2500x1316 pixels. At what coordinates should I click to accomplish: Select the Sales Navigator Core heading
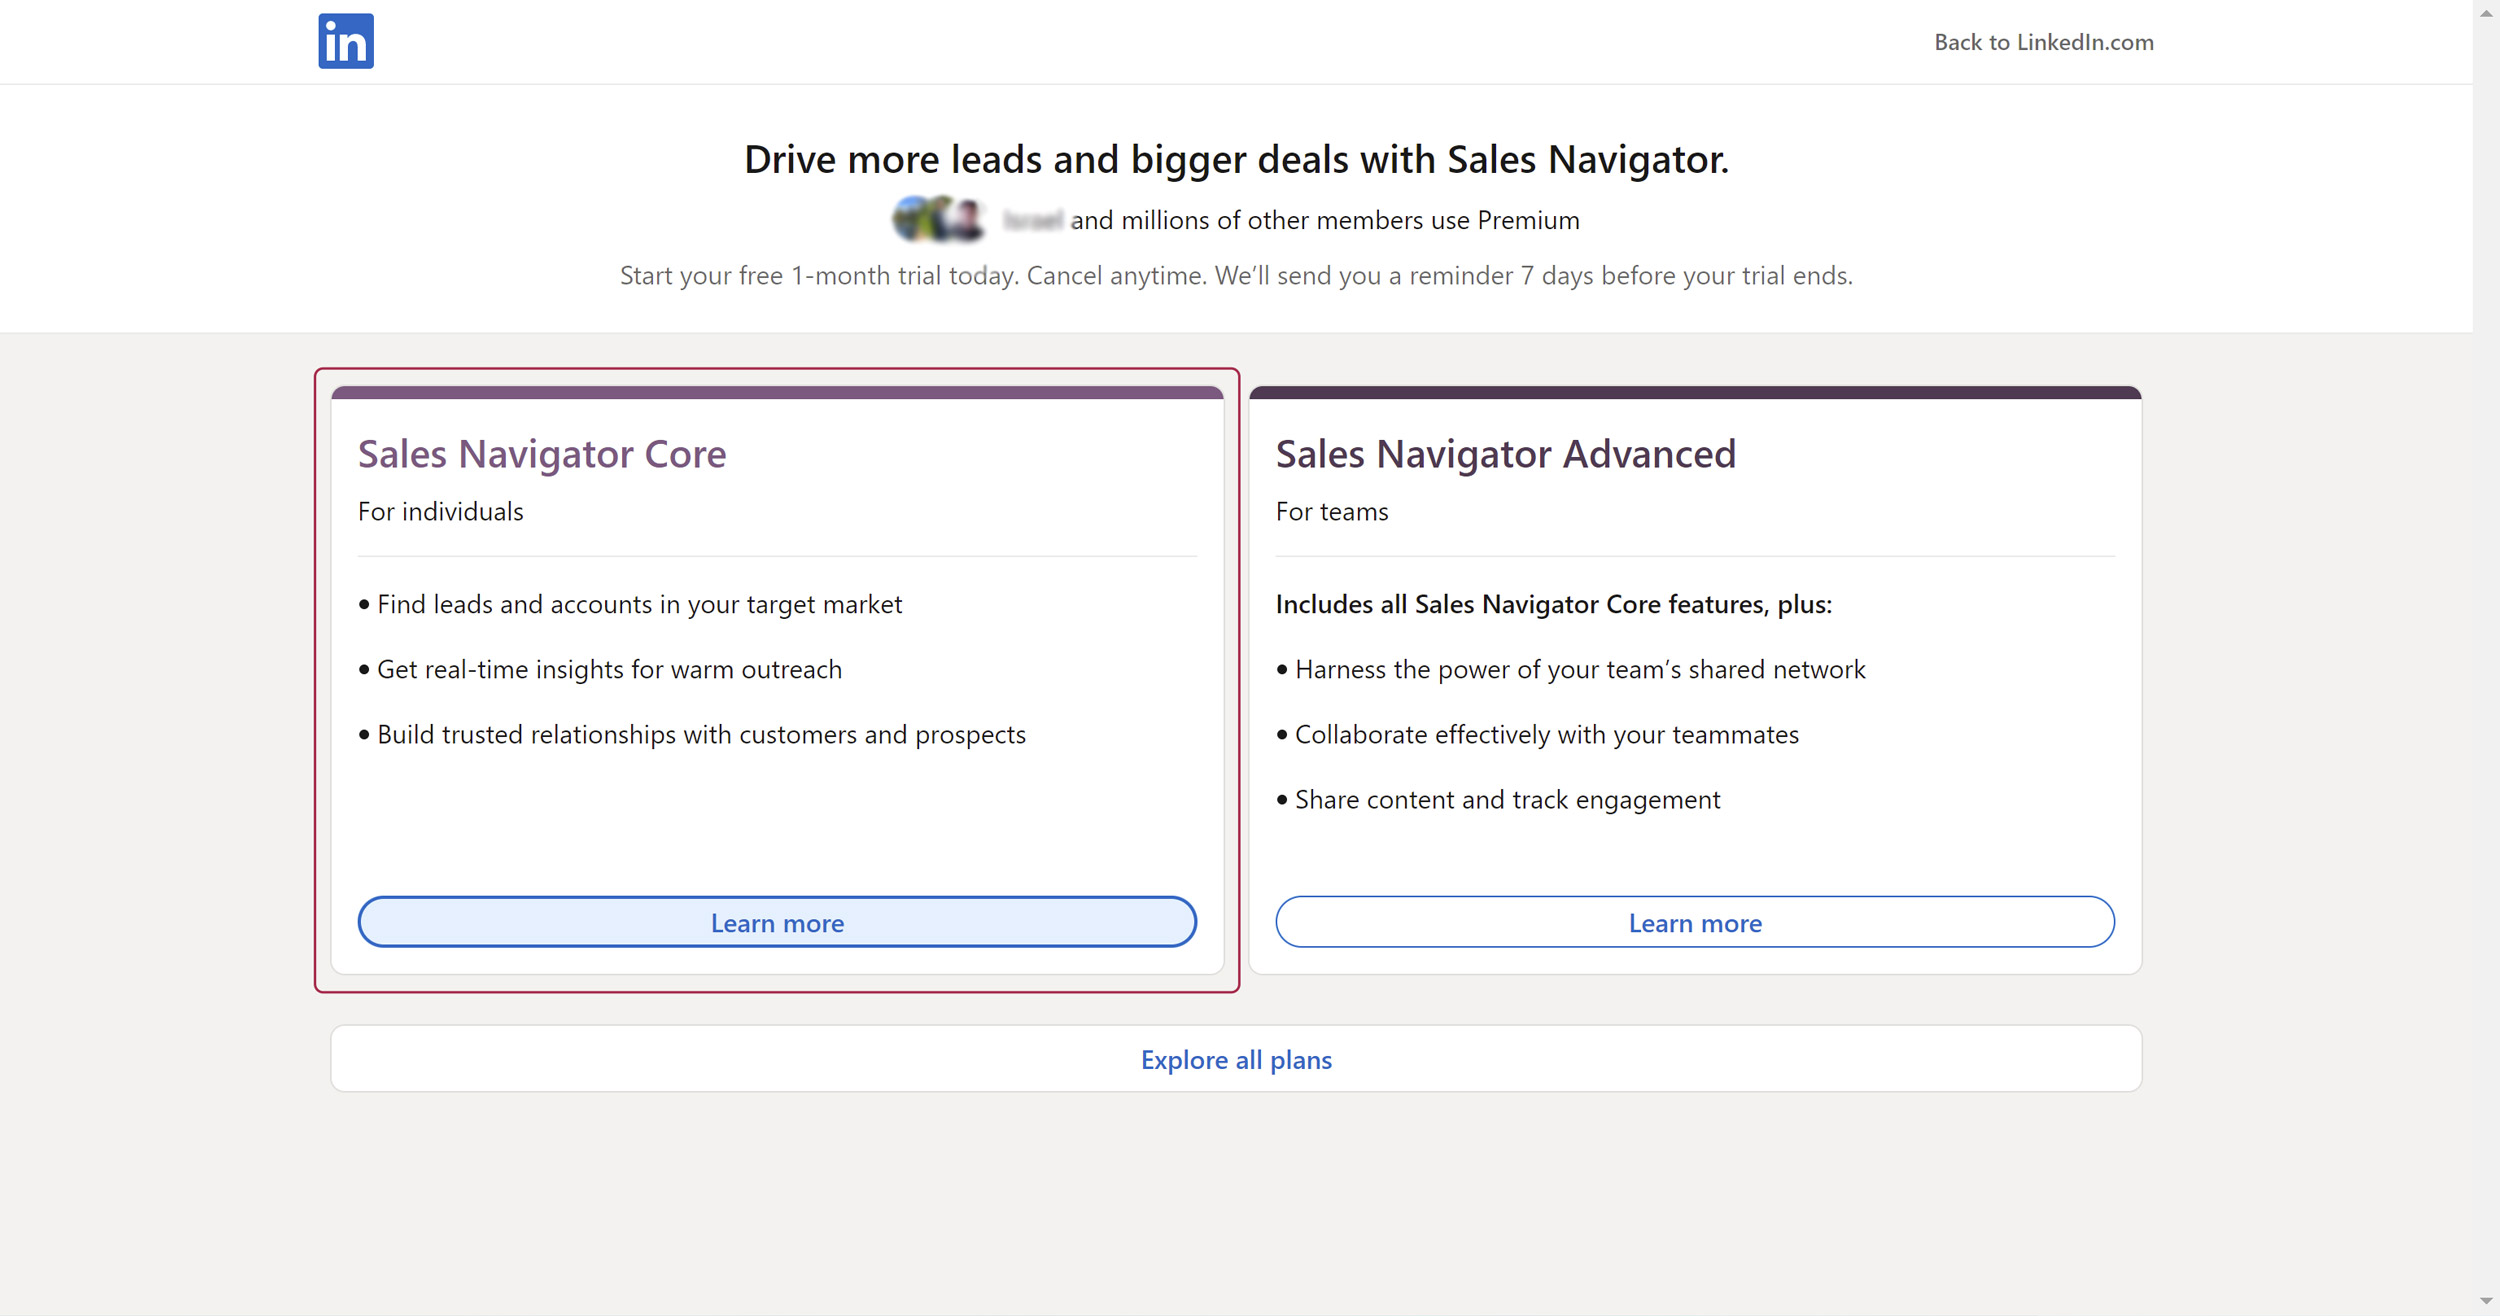[542, 454]
